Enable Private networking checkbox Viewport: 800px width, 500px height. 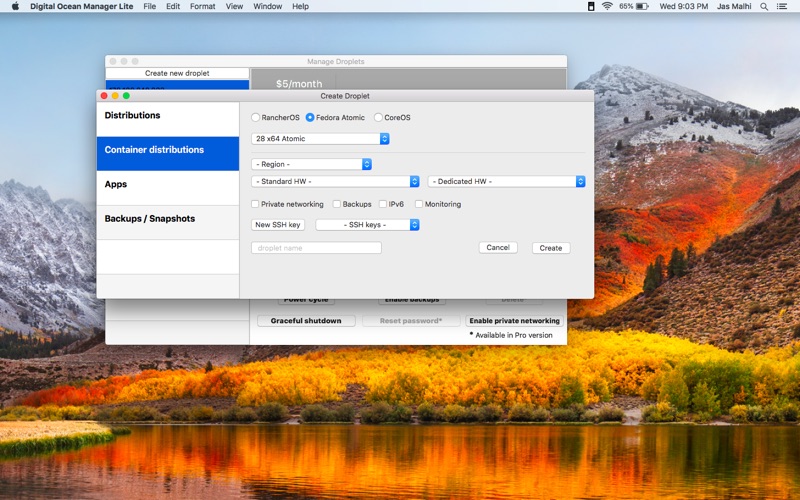pos(255,204)
